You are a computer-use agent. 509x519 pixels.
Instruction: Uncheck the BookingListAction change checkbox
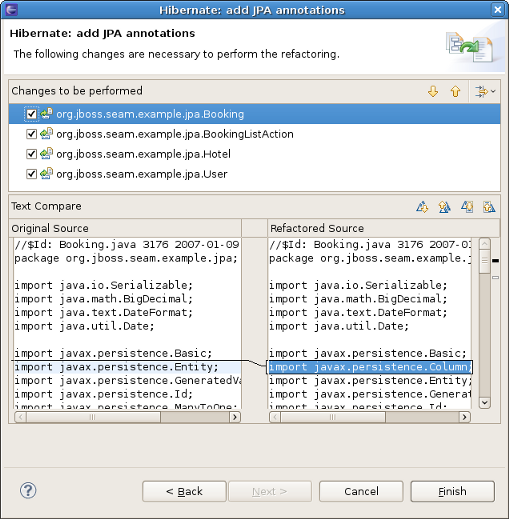(x=31, y=134)
